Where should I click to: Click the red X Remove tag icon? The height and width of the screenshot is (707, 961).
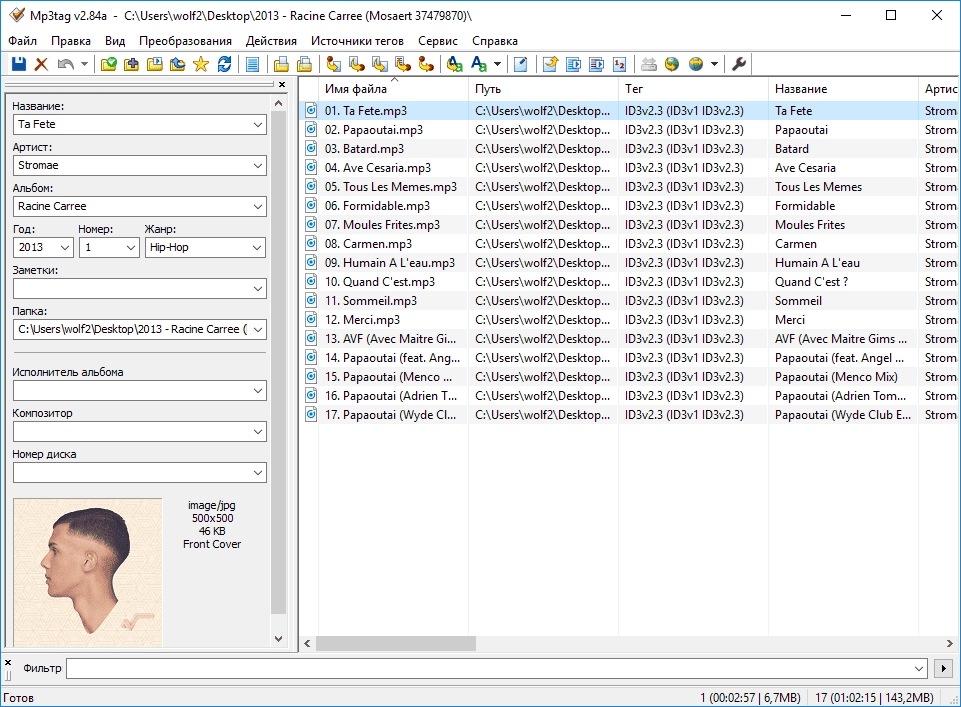pyautogui.click(x=41, y=64)
